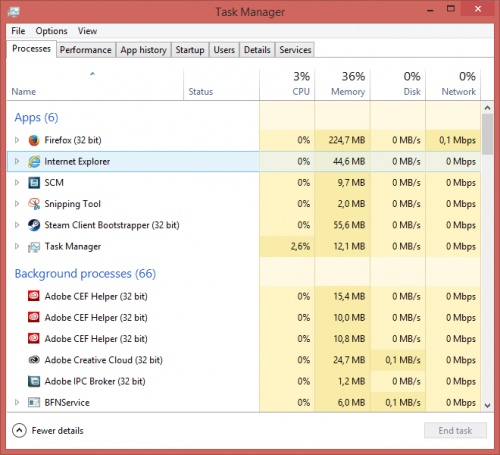This screenshot has width=500, height=455.
Task: Click the End task button
Action: [455, 431]
